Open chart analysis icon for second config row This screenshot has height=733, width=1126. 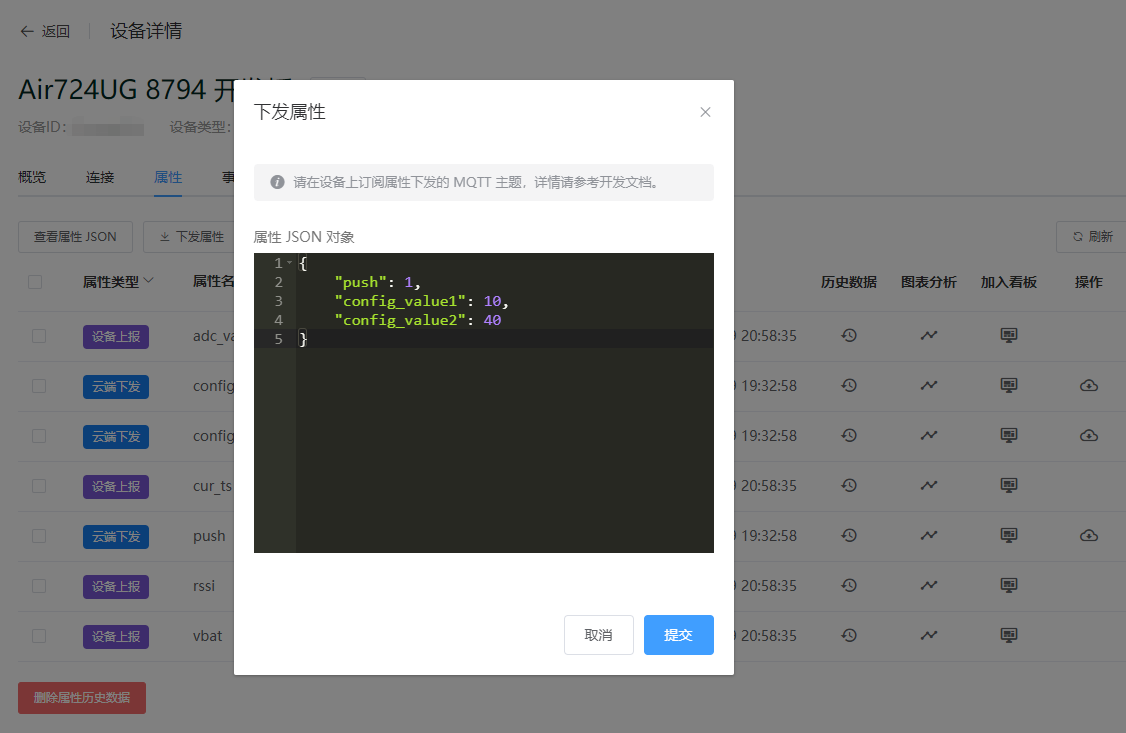coord(929,435)
